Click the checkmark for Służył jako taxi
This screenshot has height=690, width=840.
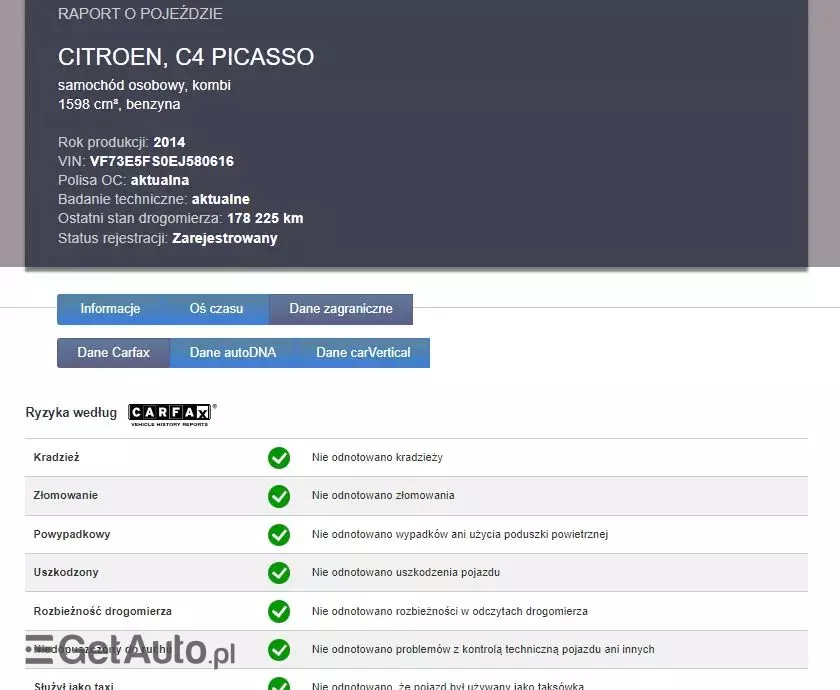(279, 684)
